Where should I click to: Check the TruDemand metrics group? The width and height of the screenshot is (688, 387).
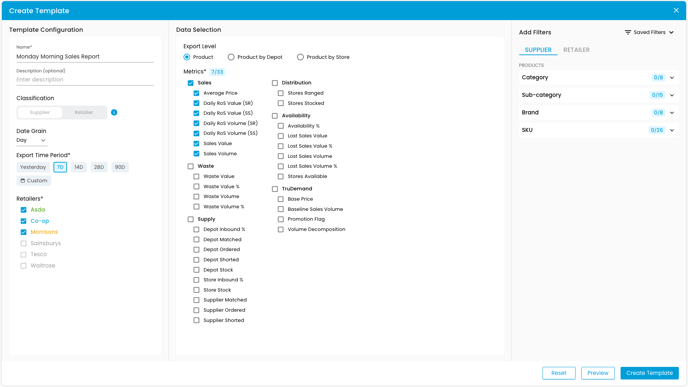(x=275, y=189)
